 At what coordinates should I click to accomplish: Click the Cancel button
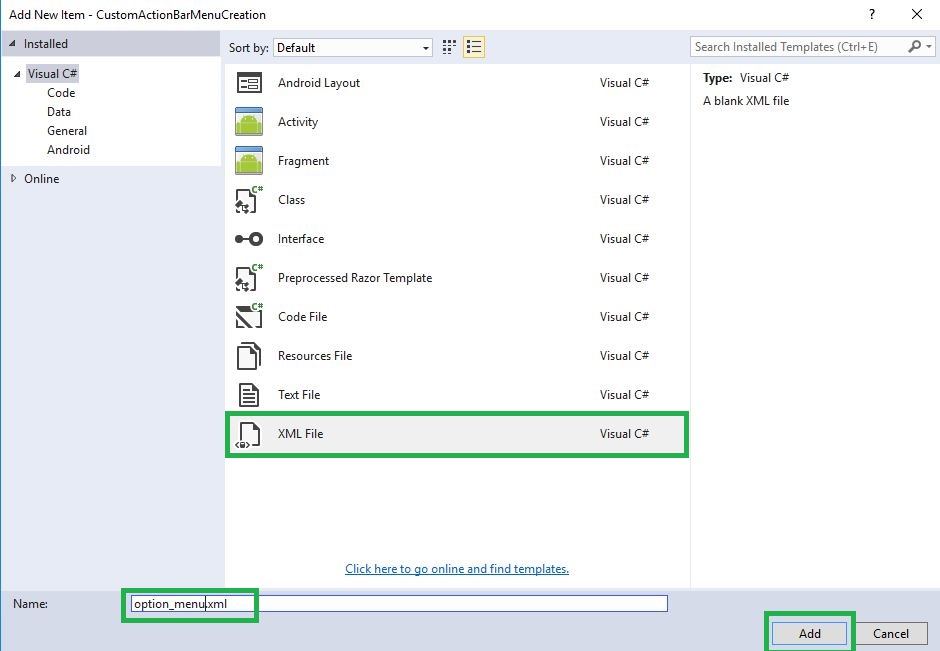[891, 634]
